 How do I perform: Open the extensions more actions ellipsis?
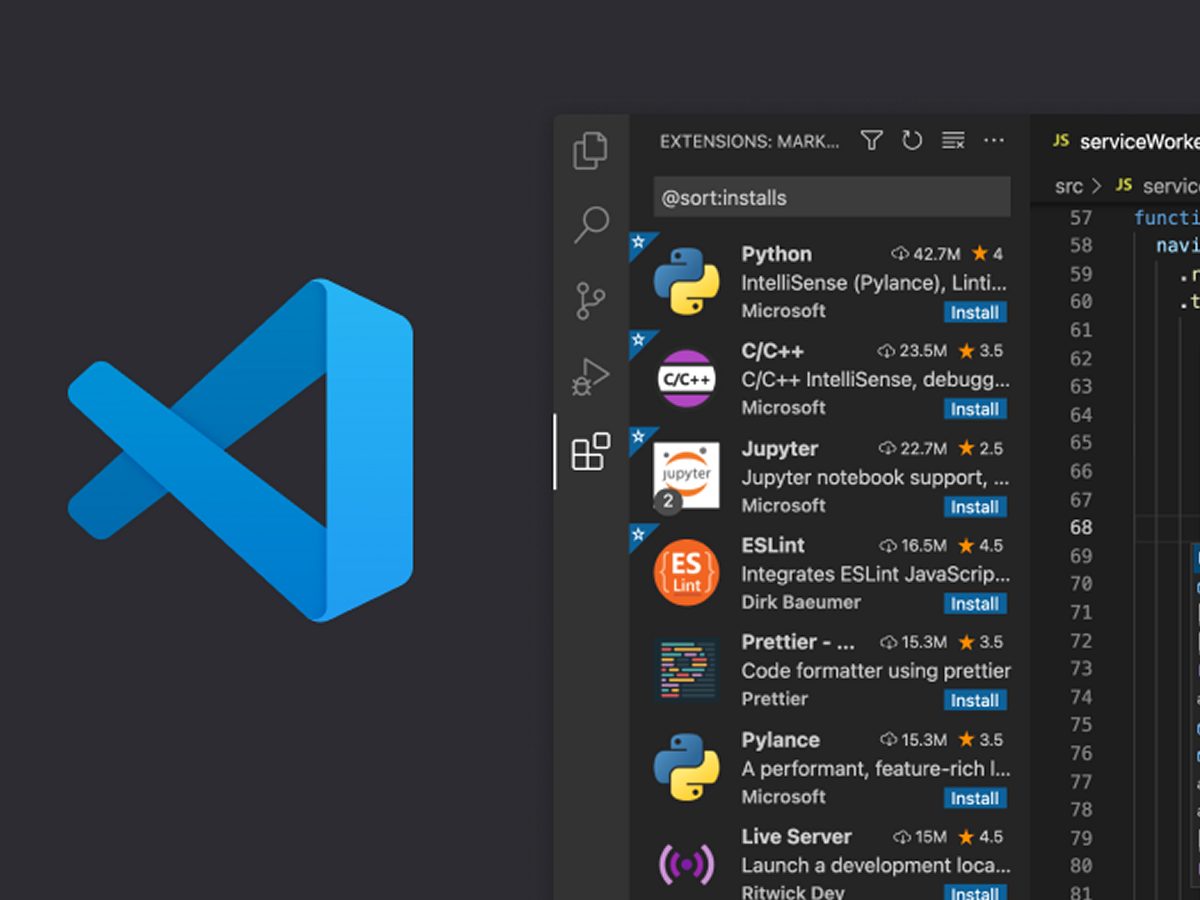(994, 141)
